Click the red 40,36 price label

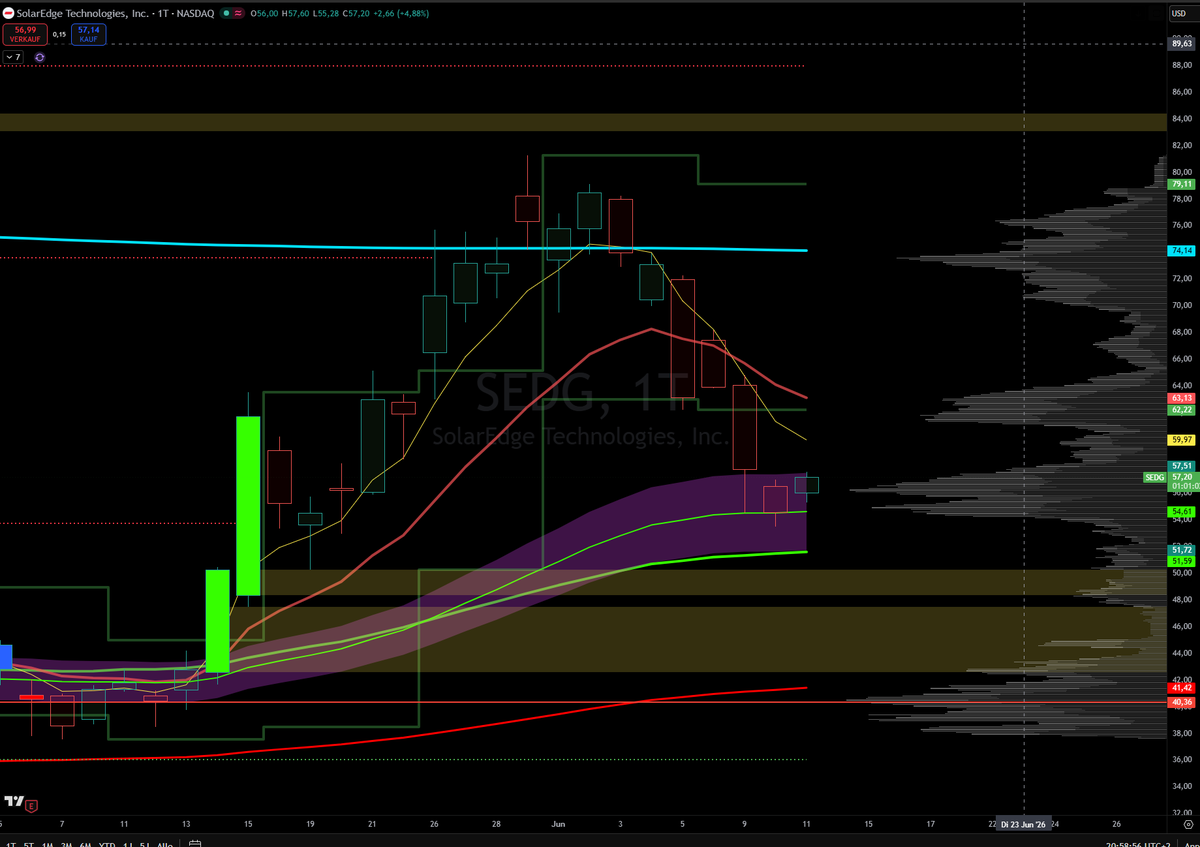1181,702
